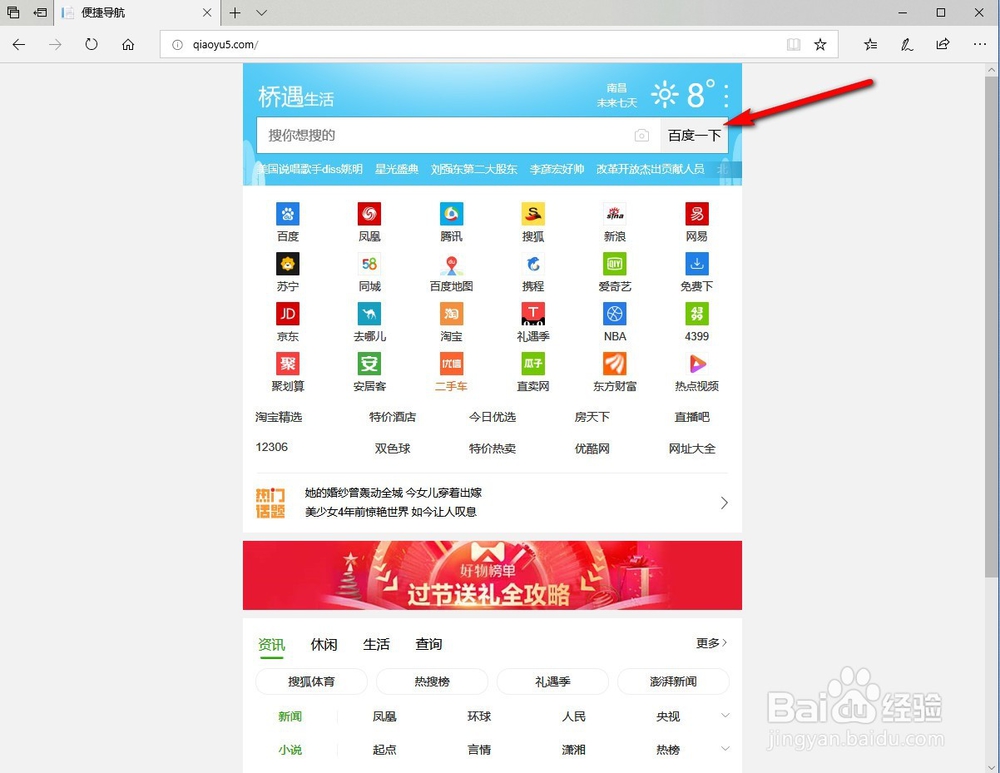Show the tab previews dropdown arrow
The image size is (1000, 773).
[261, 13]
